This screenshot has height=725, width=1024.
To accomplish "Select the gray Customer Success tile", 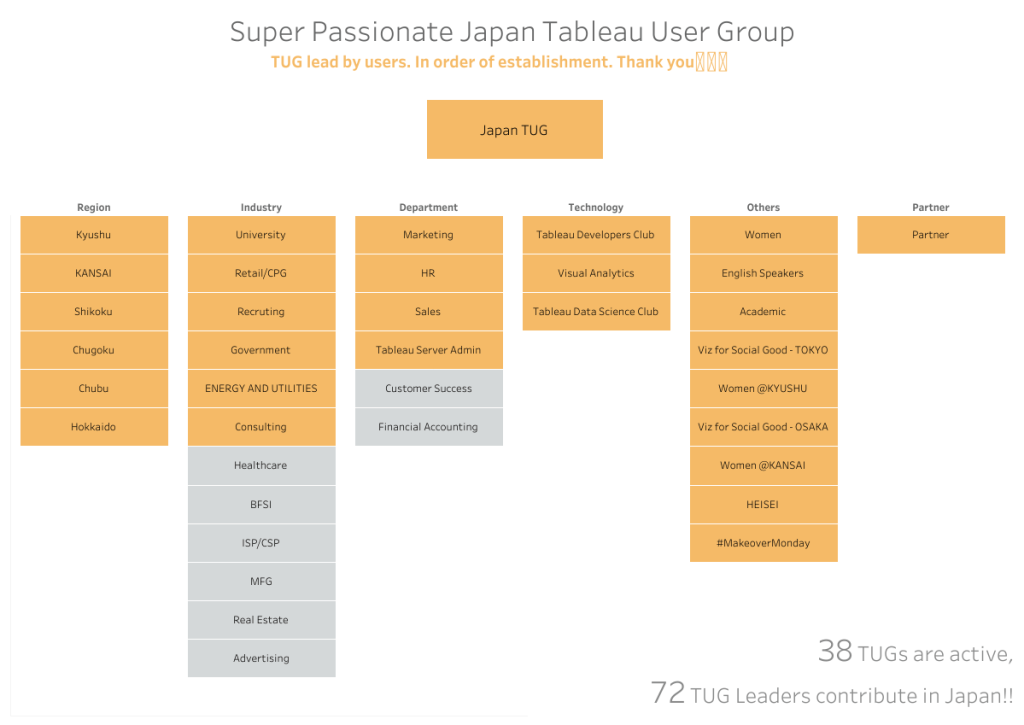I will tap(428, 388).
